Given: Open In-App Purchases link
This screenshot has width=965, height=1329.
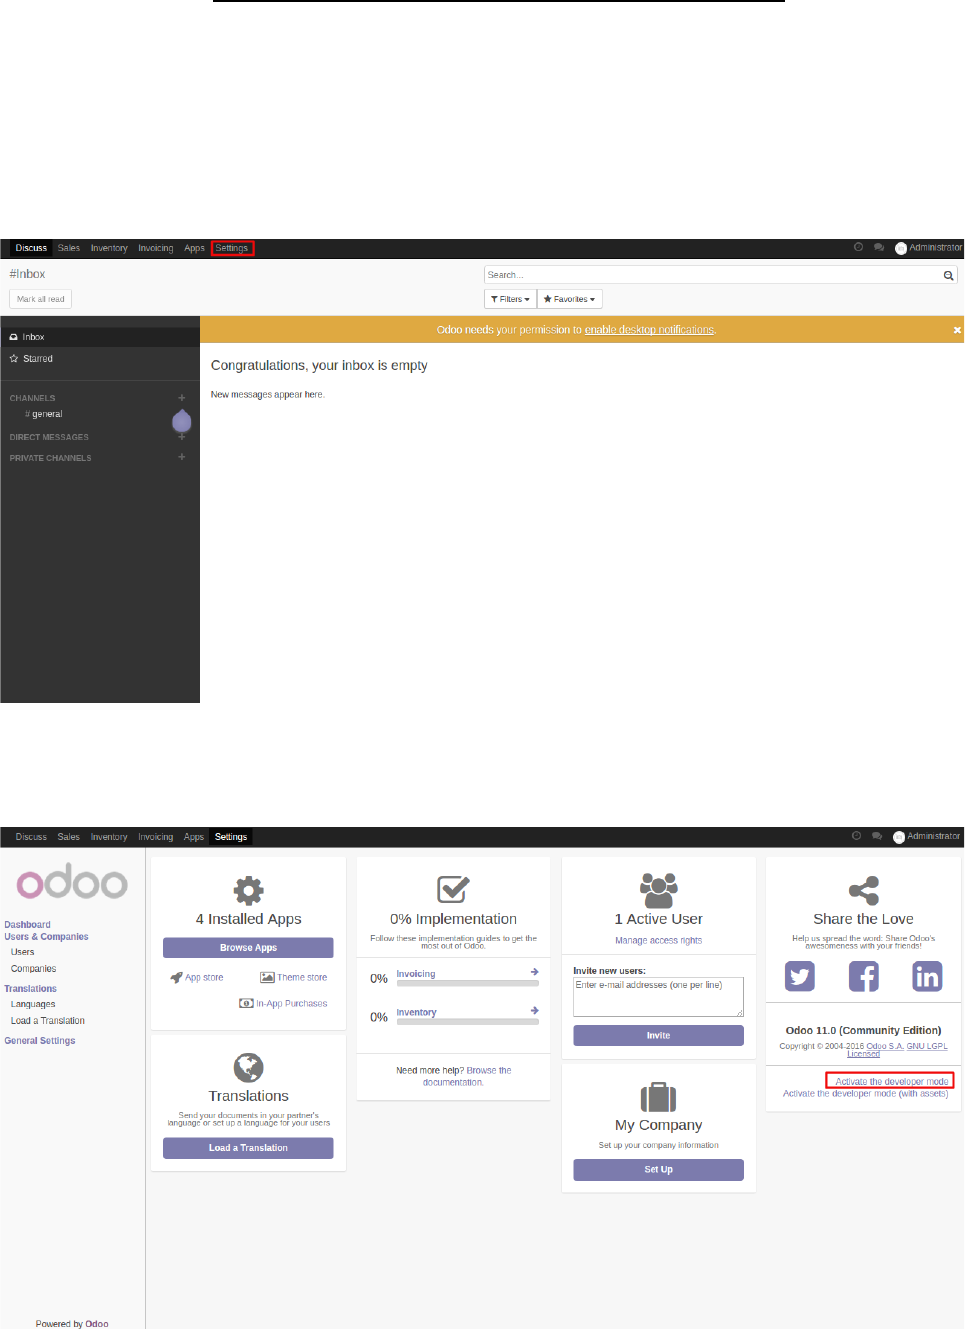Looking at the screenshot, I should click(284, 1003).
